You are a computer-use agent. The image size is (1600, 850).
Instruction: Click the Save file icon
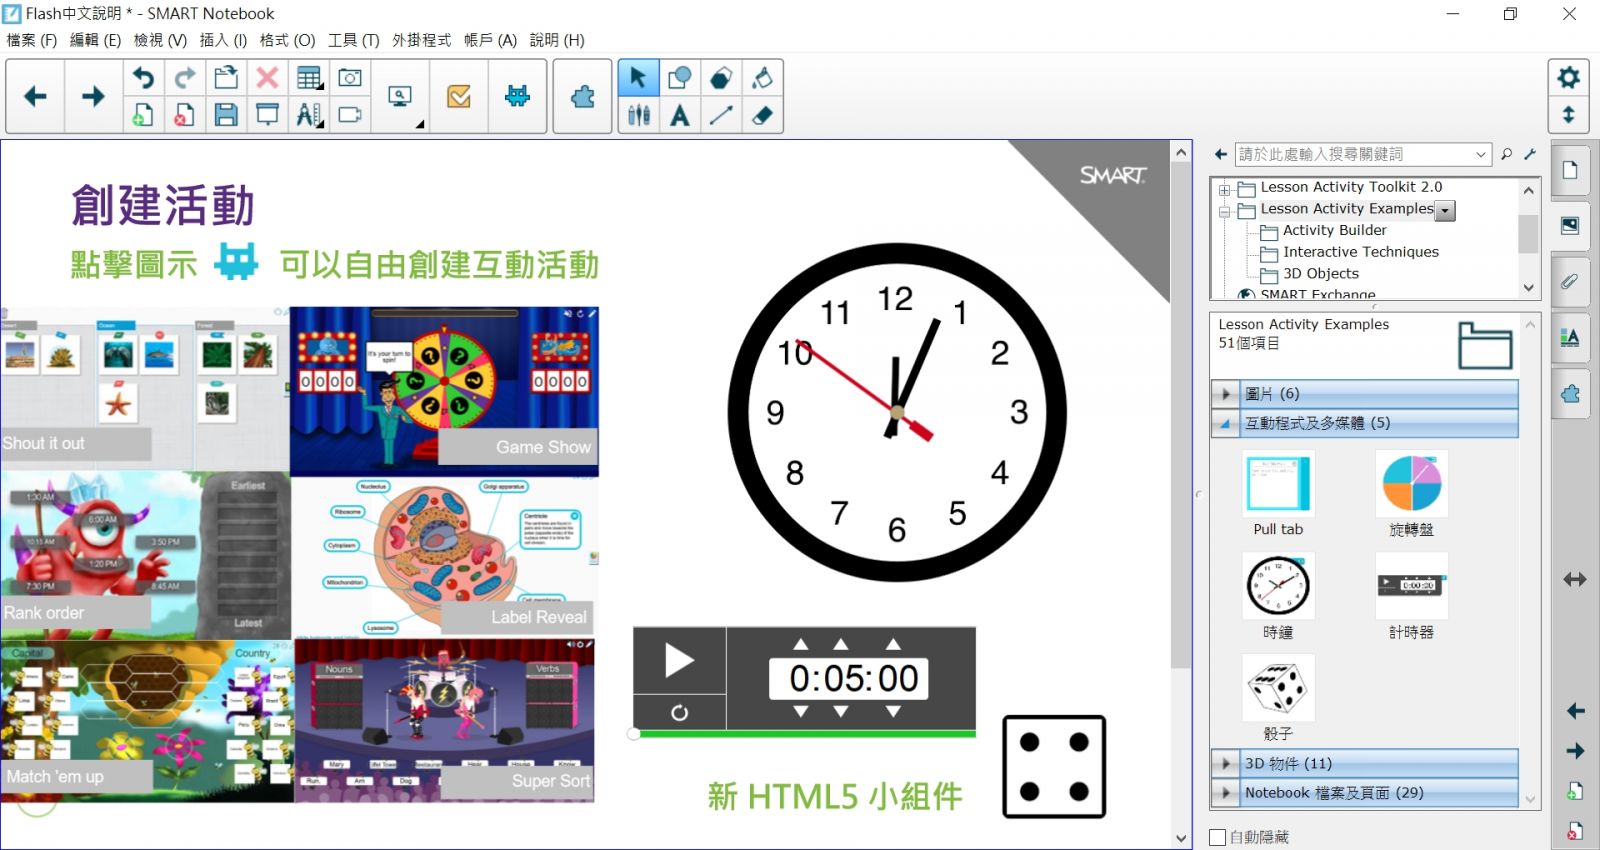click(x=226, y=115)
